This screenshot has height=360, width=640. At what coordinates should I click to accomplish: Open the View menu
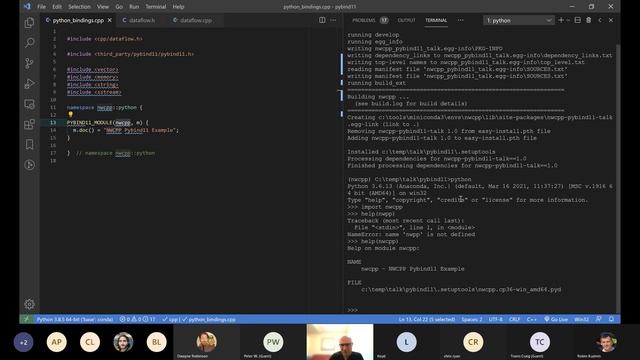103,7
